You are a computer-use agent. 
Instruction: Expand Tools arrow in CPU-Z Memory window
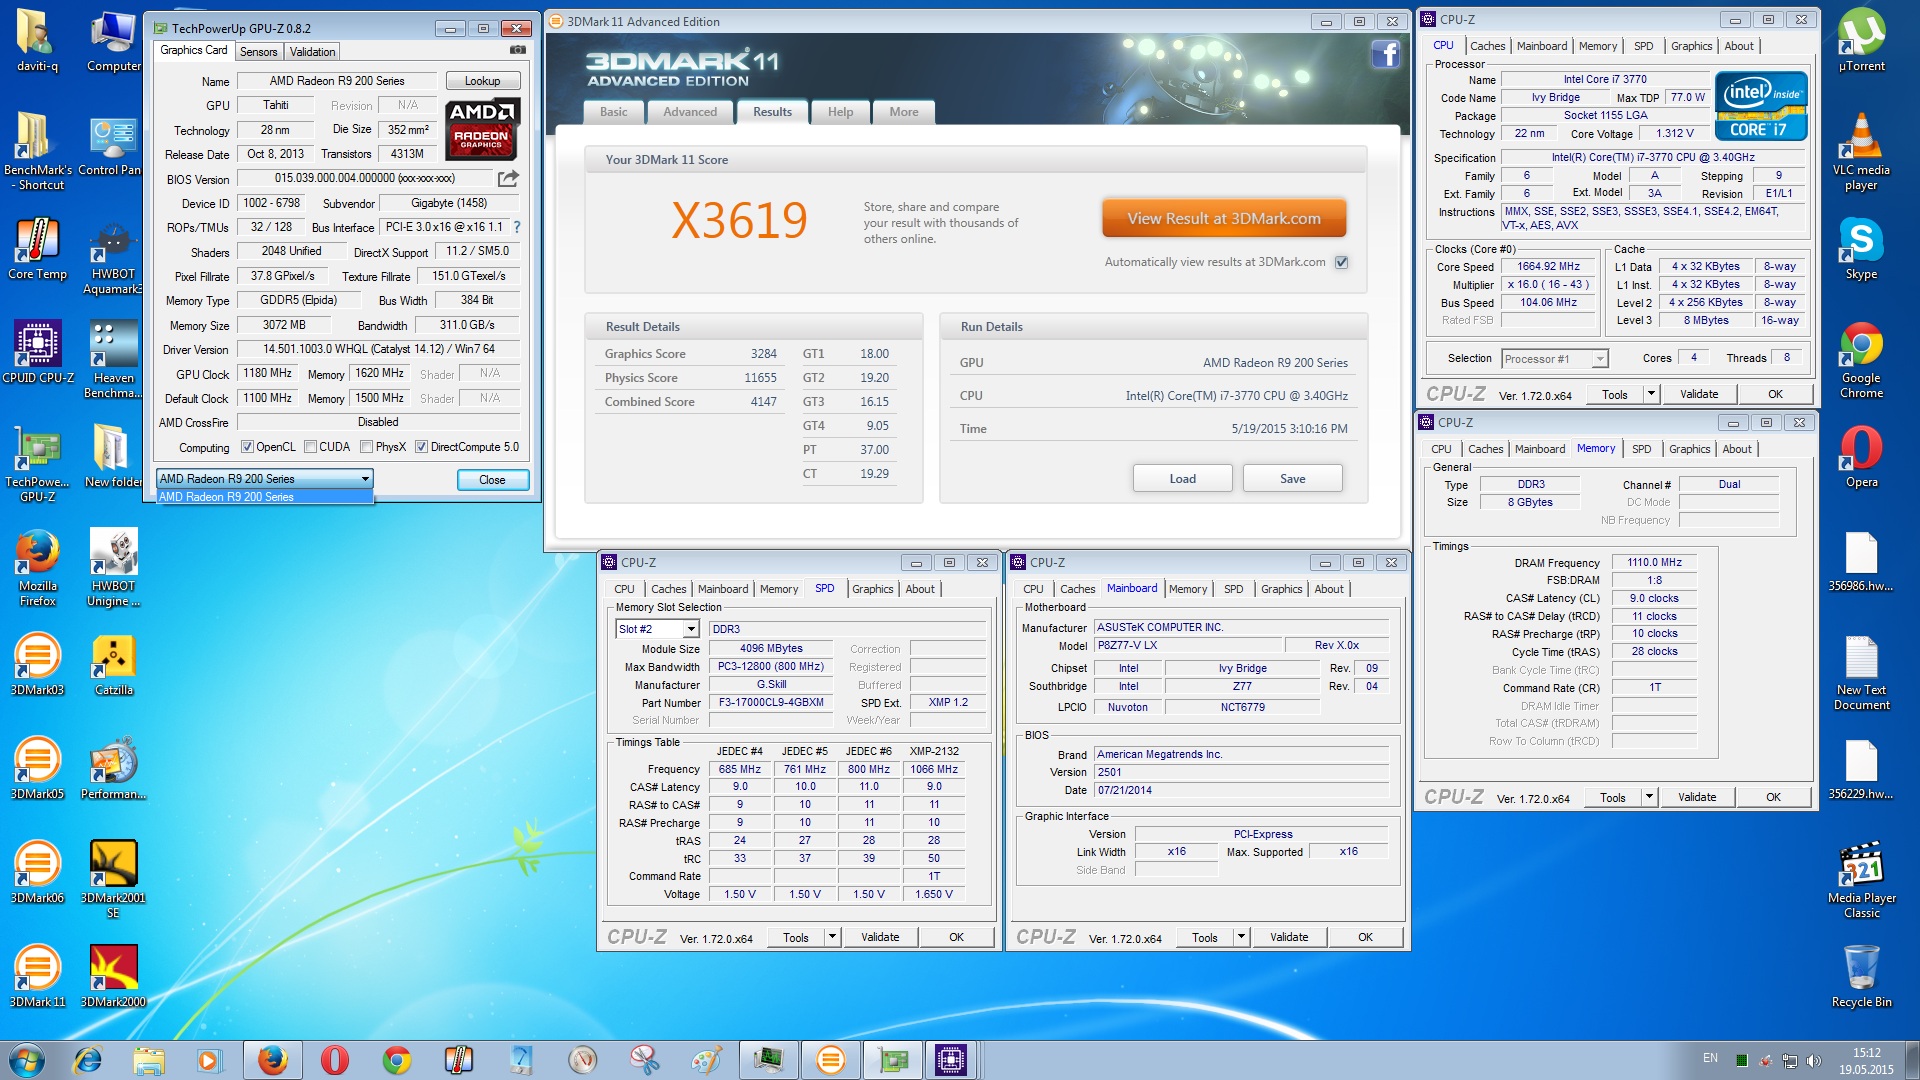pyautogui.click(x=1649, y=797)
